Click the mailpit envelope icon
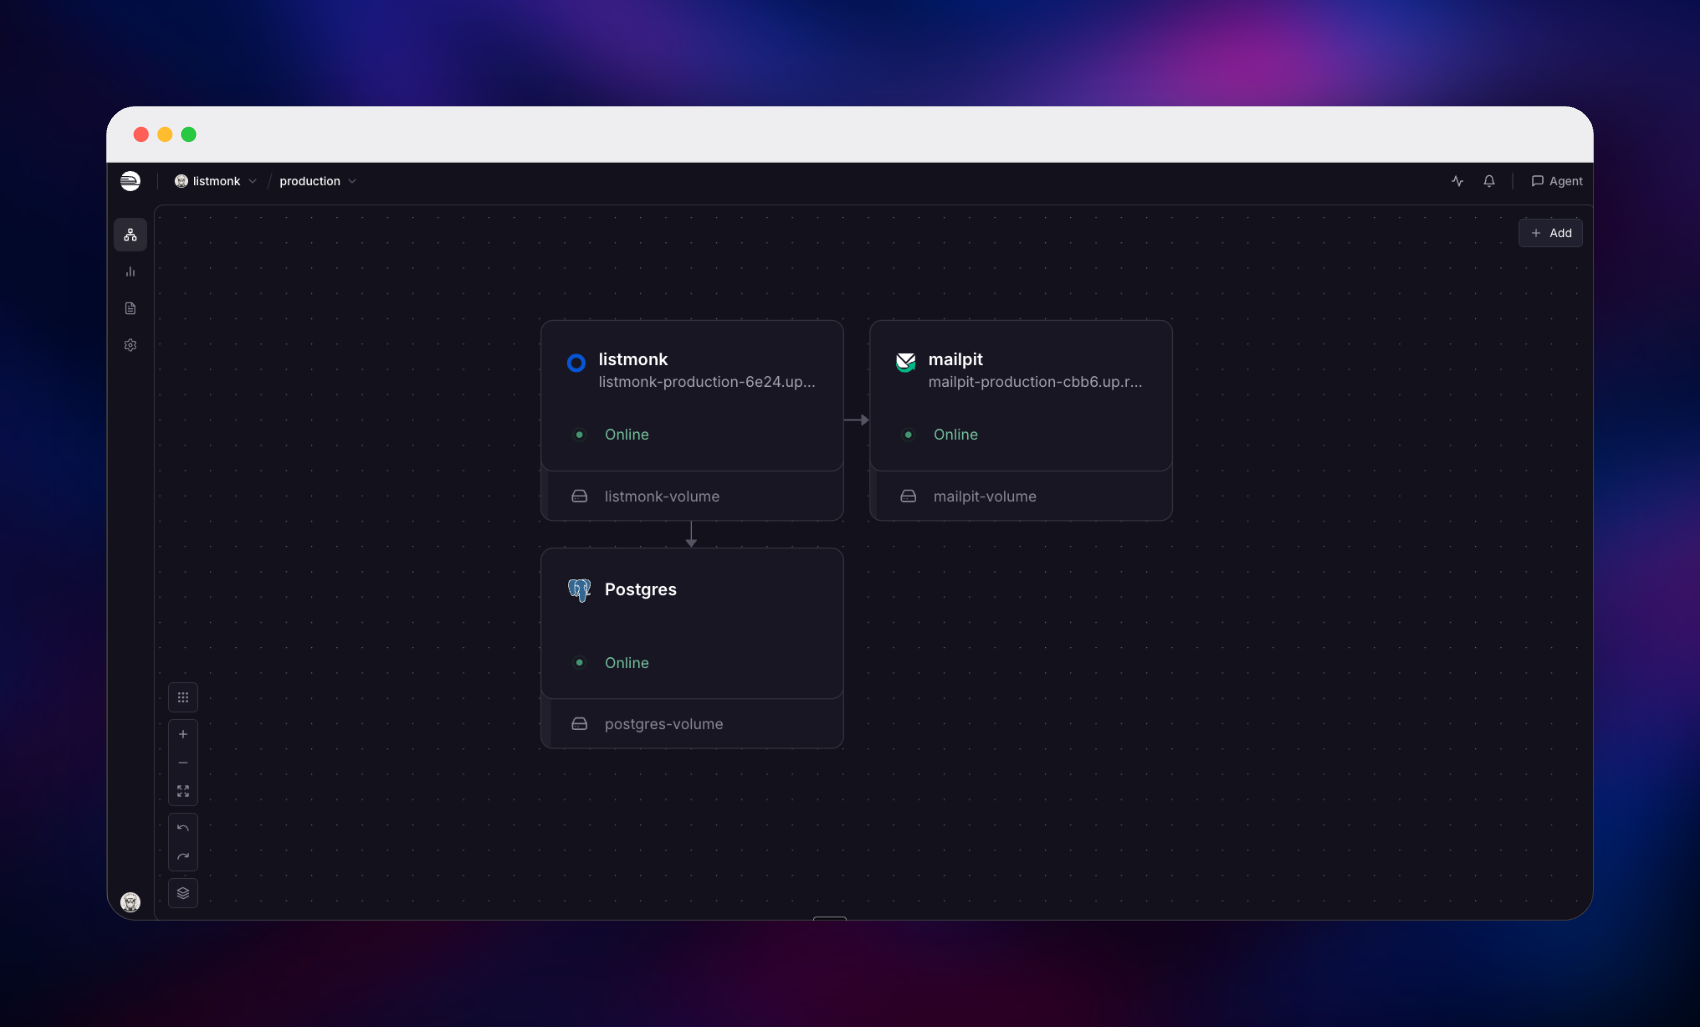This screenshot has width=1700, height=1027. click(906, 362)
